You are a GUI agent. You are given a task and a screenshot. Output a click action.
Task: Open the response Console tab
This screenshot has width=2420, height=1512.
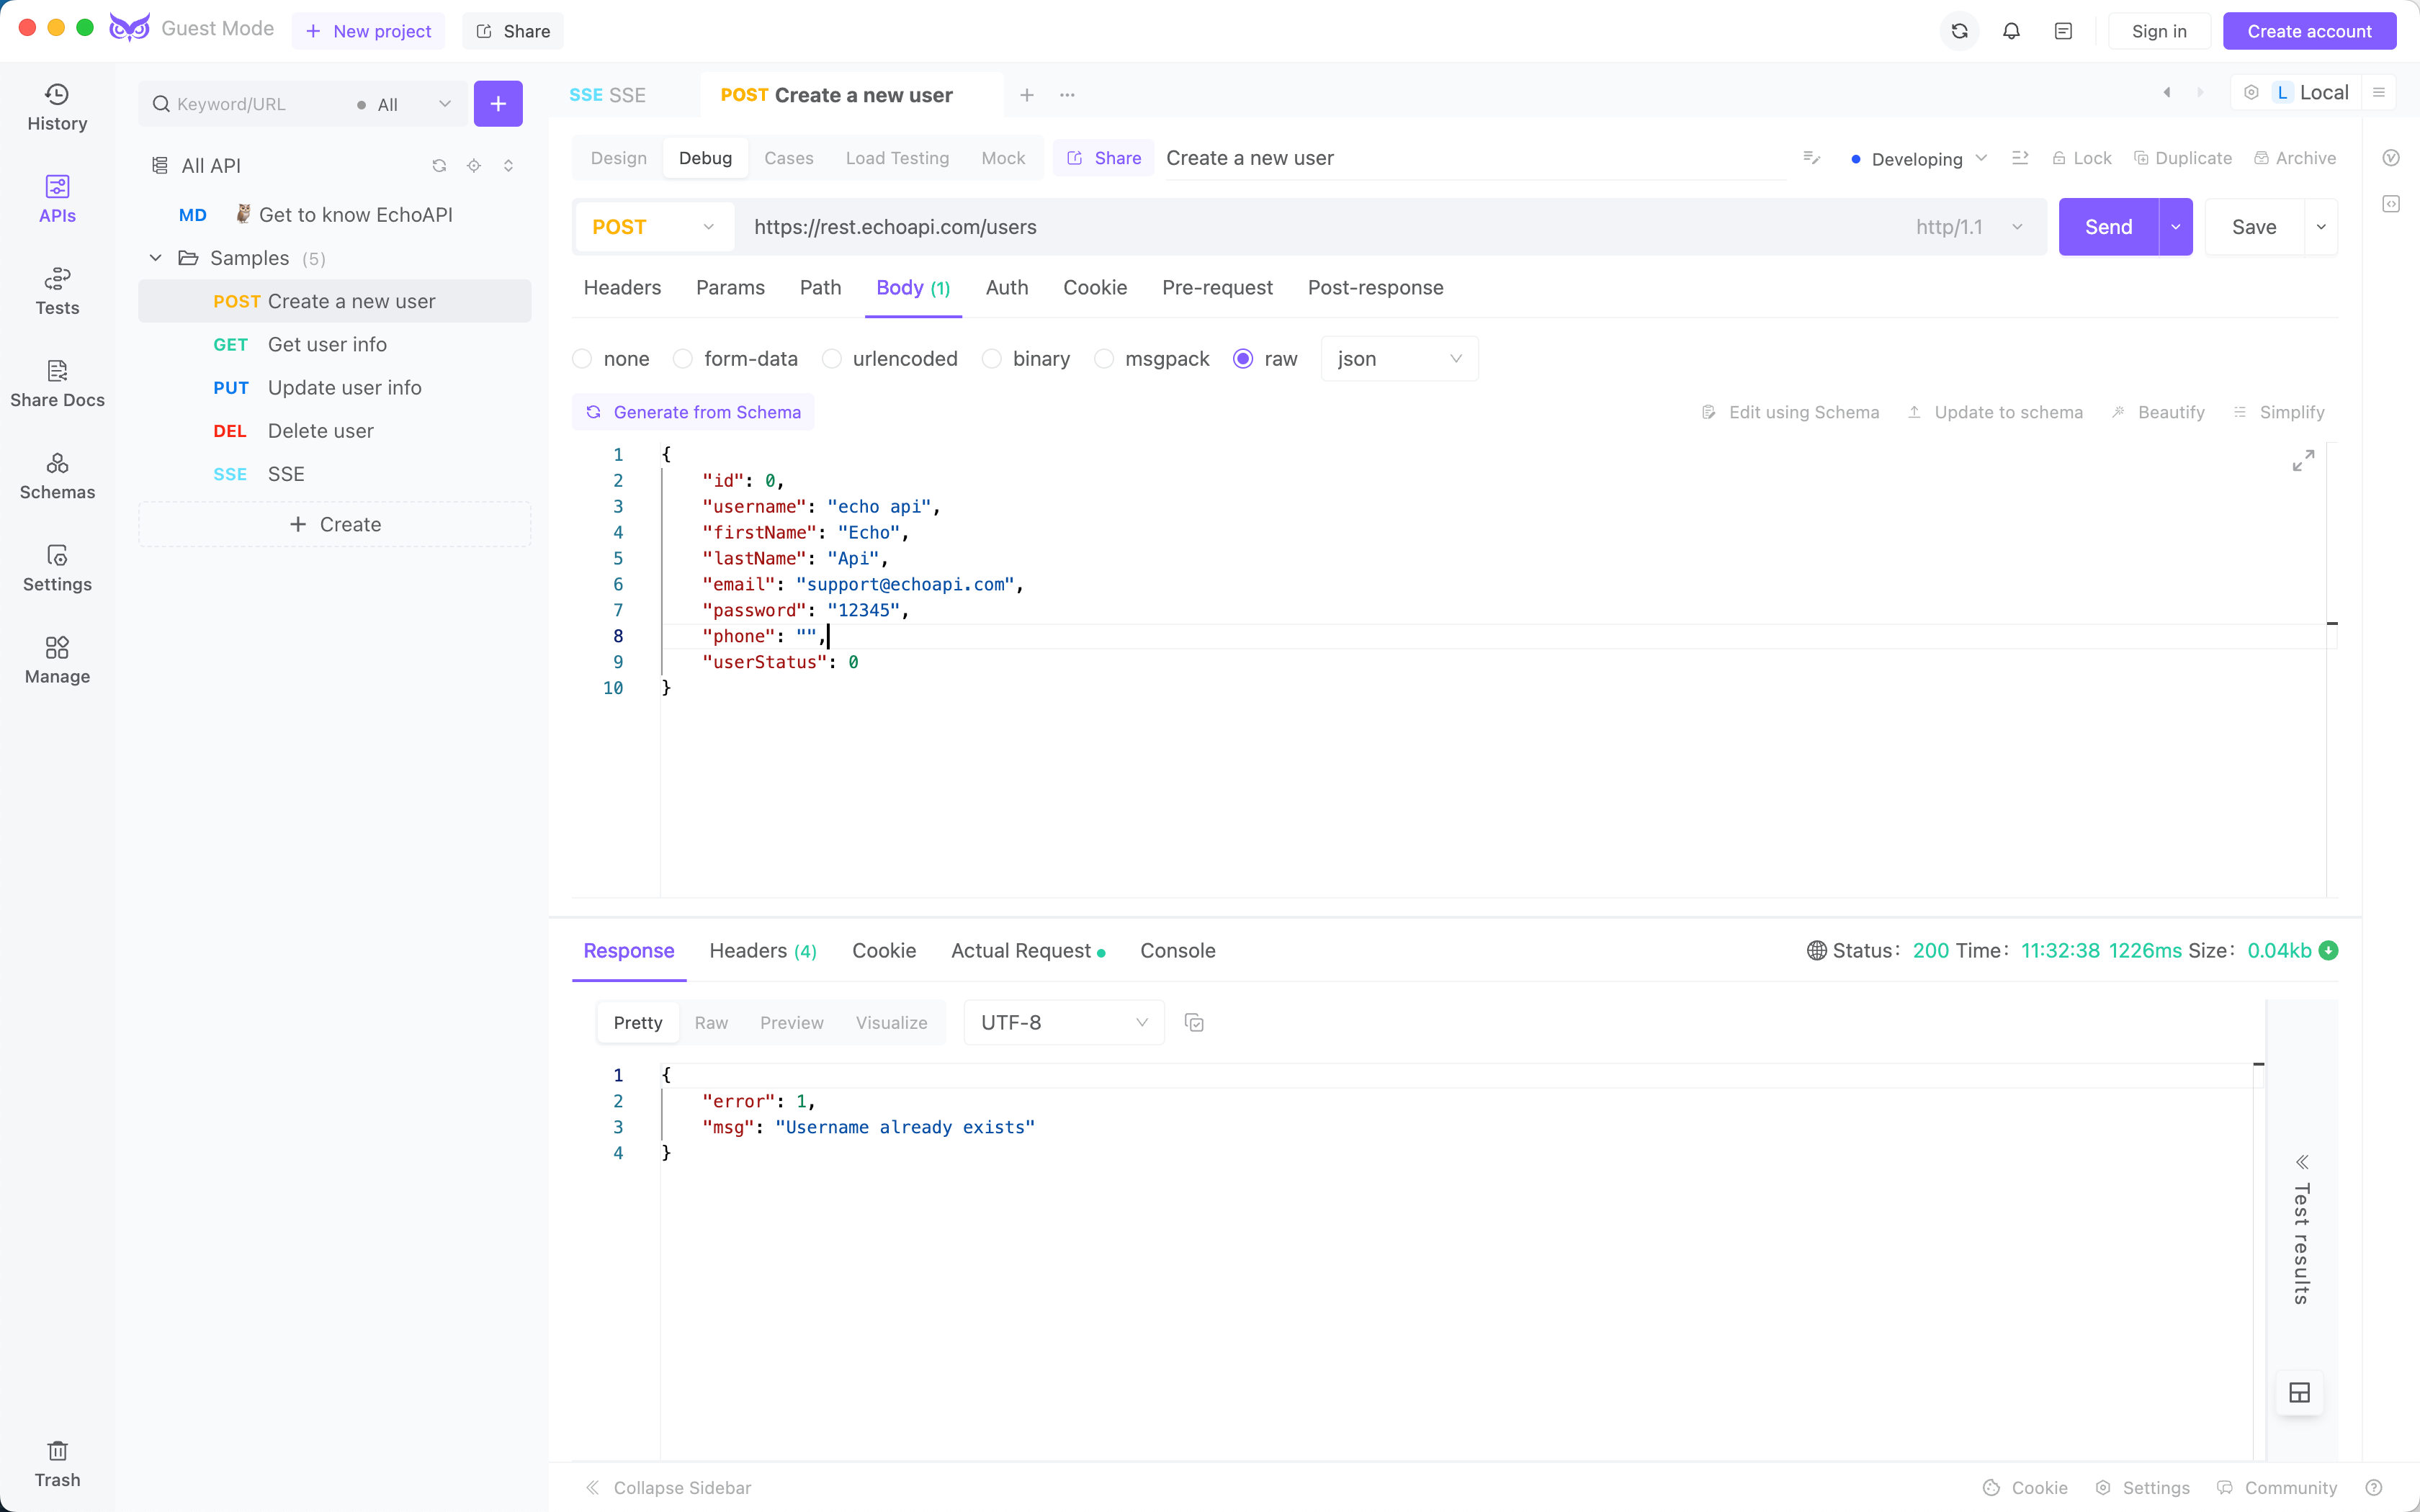1177,951
